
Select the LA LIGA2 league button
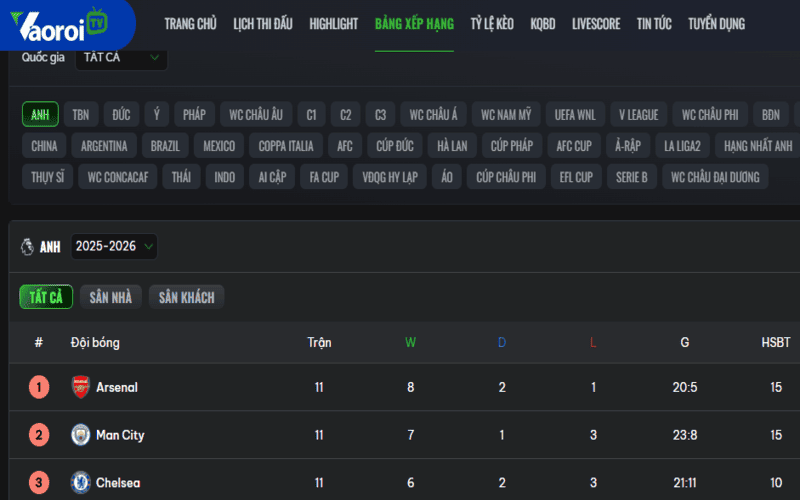(682, 146)
